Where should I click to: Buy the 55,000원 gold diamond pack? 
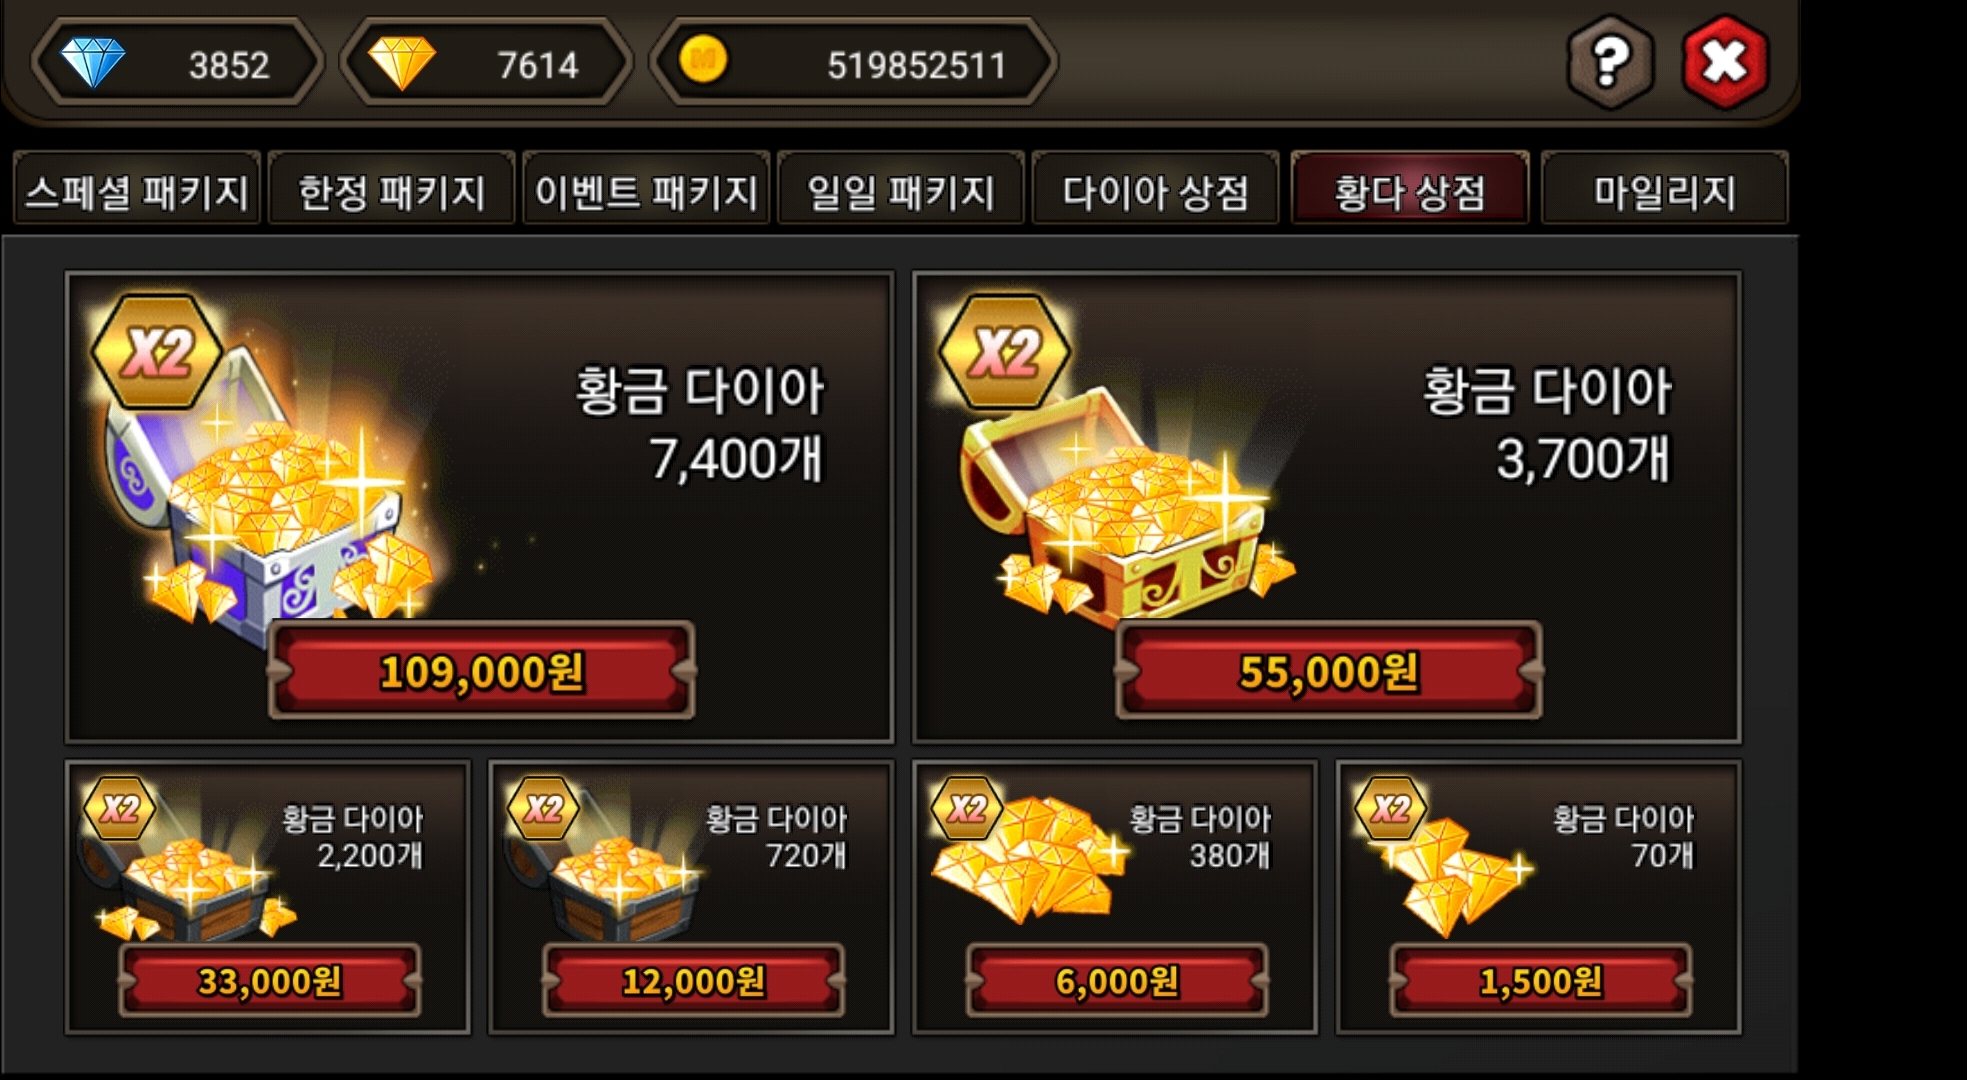(x=1329, y=671)
